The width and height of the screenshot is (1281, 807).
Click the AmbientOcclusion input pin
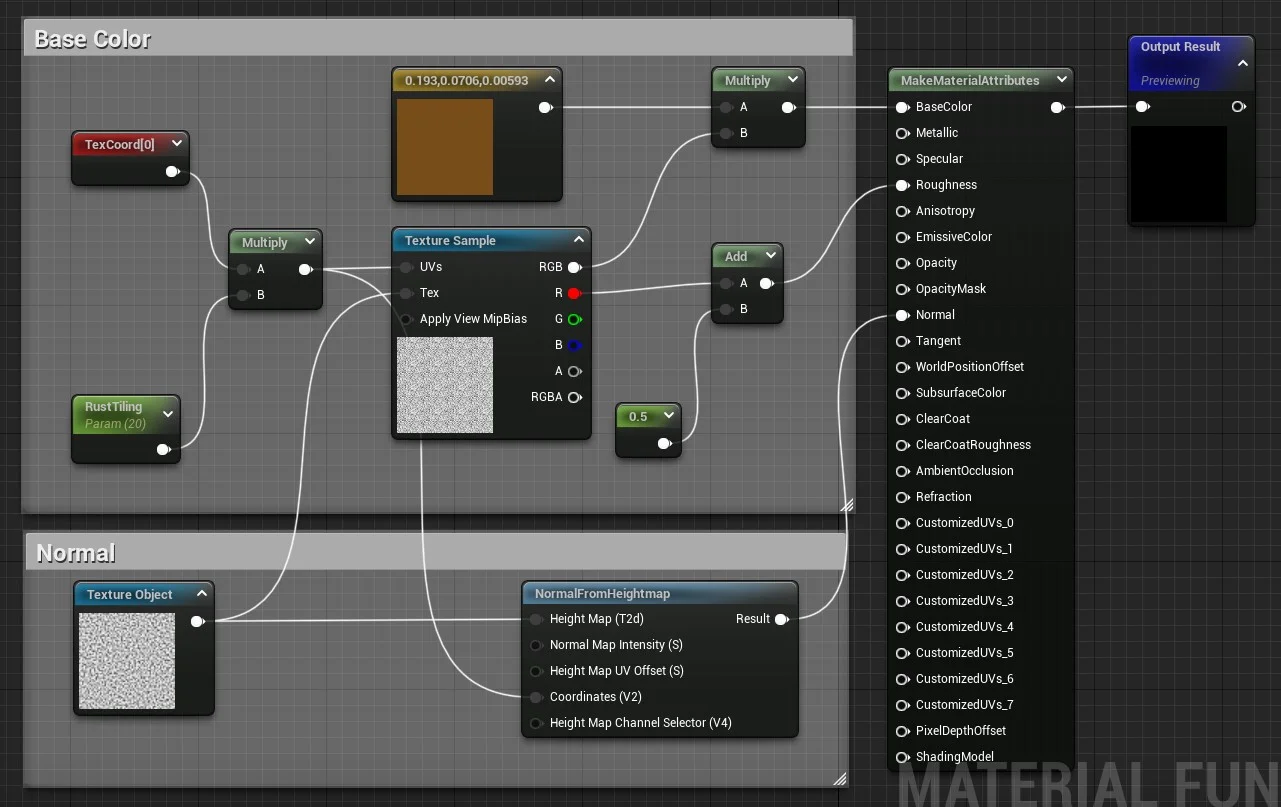click(x=902, y=471)
